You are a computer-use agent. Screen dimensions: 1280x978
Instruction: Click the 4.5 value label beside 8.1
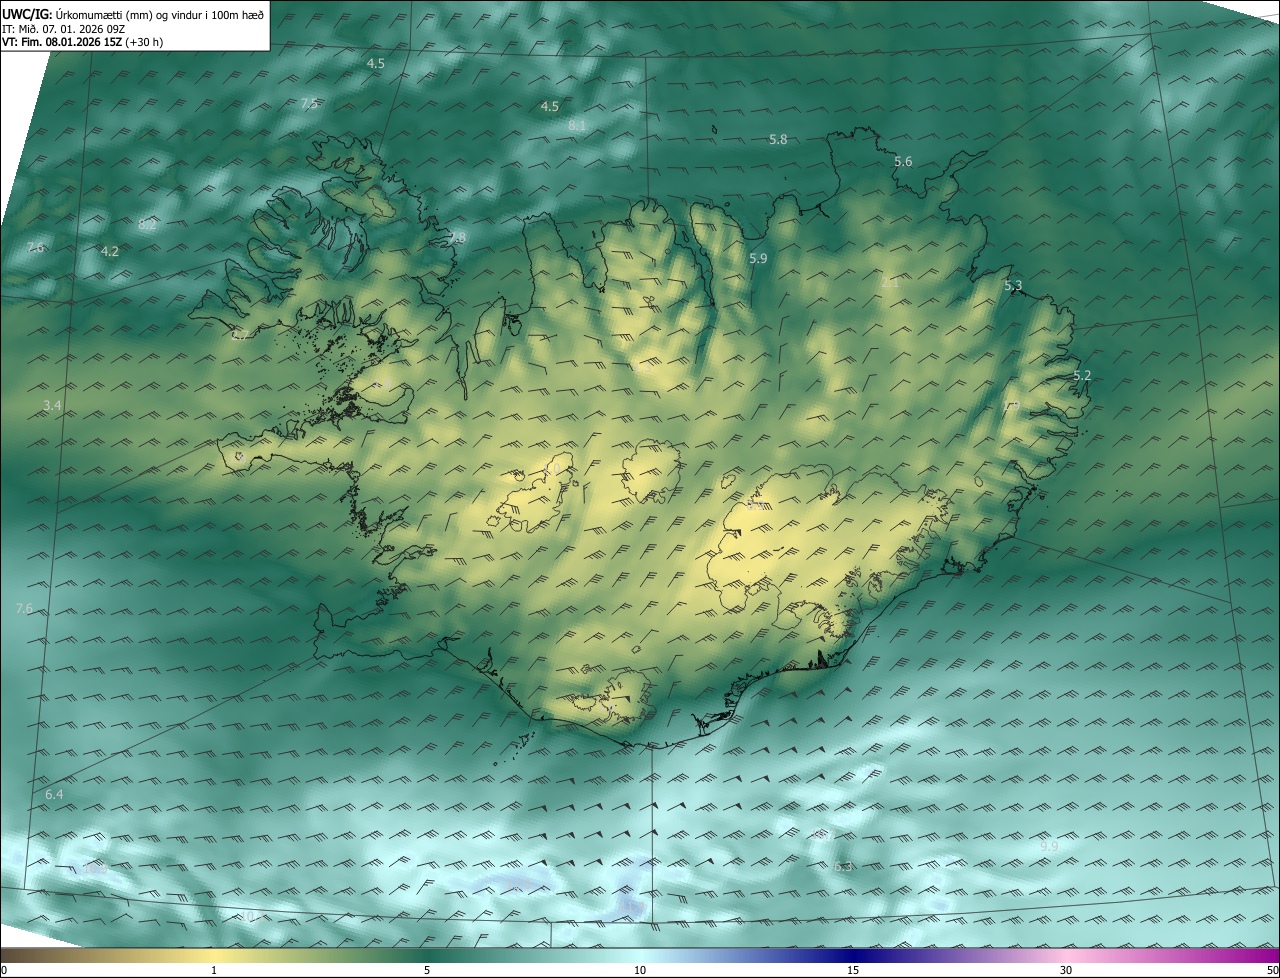click(549, 106)
